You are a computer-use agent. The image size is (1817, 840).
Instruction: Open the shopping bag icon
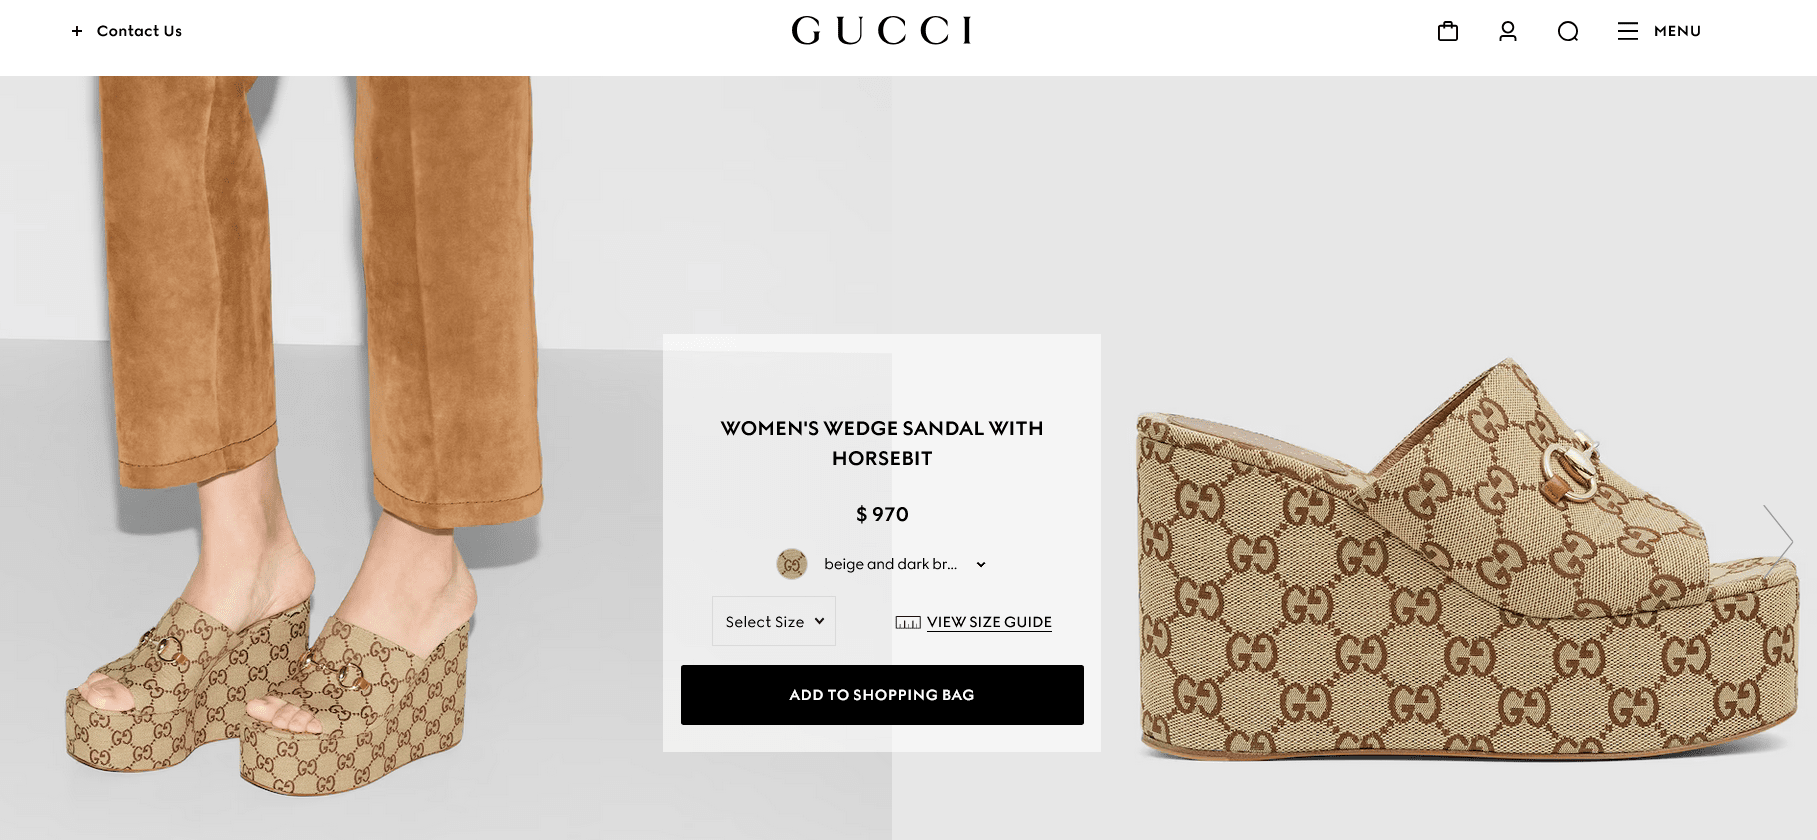(1447, 31)
